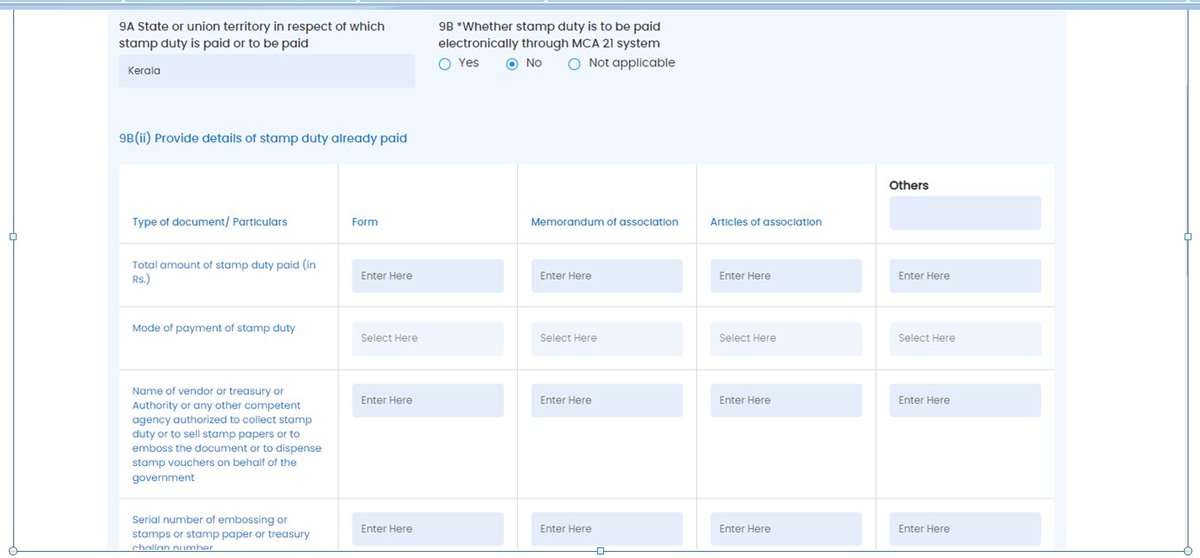Screen dimensions: 1200x558
Task: Click the 'Form' column header
Action: 365,222
